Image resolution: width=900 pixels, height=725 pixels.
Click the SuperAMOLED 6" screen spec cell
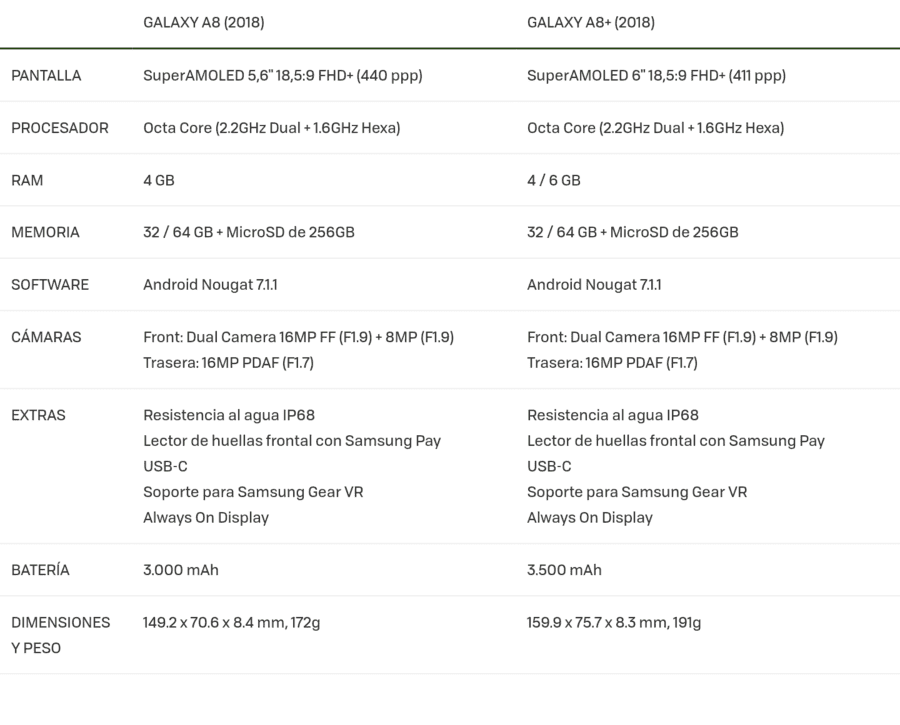(656, 76)
